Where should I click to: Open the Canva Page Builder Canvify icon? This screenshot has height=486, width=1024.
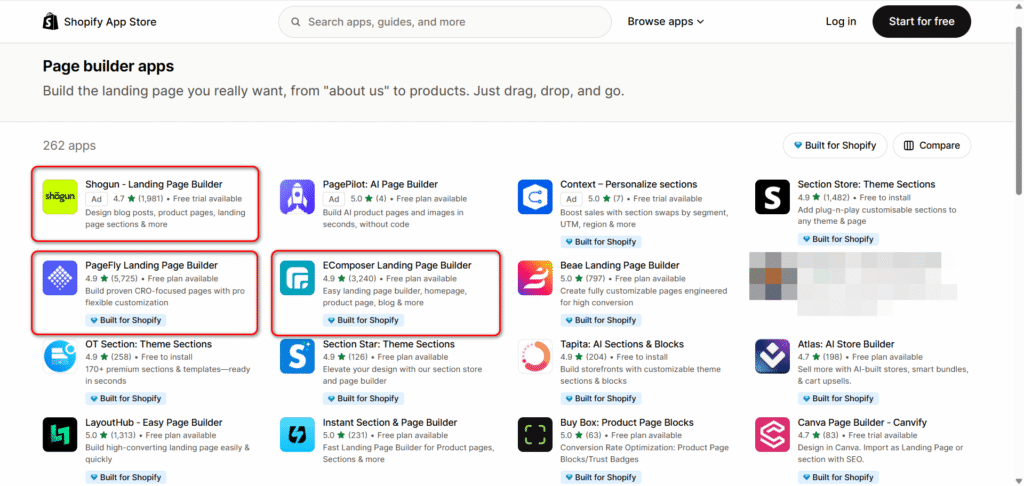(773, 435)
